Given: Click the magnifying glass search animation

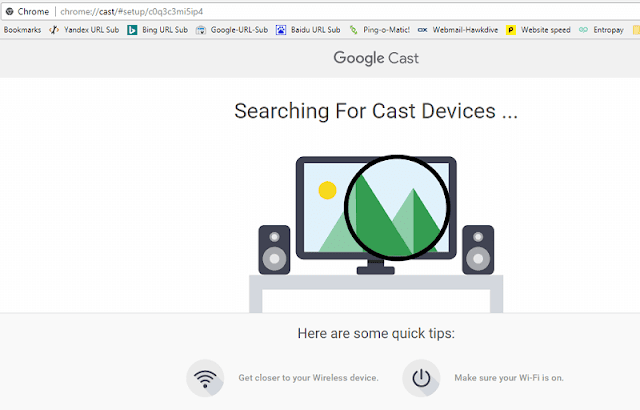Looking at the screenshot, I should click(397, 208).
